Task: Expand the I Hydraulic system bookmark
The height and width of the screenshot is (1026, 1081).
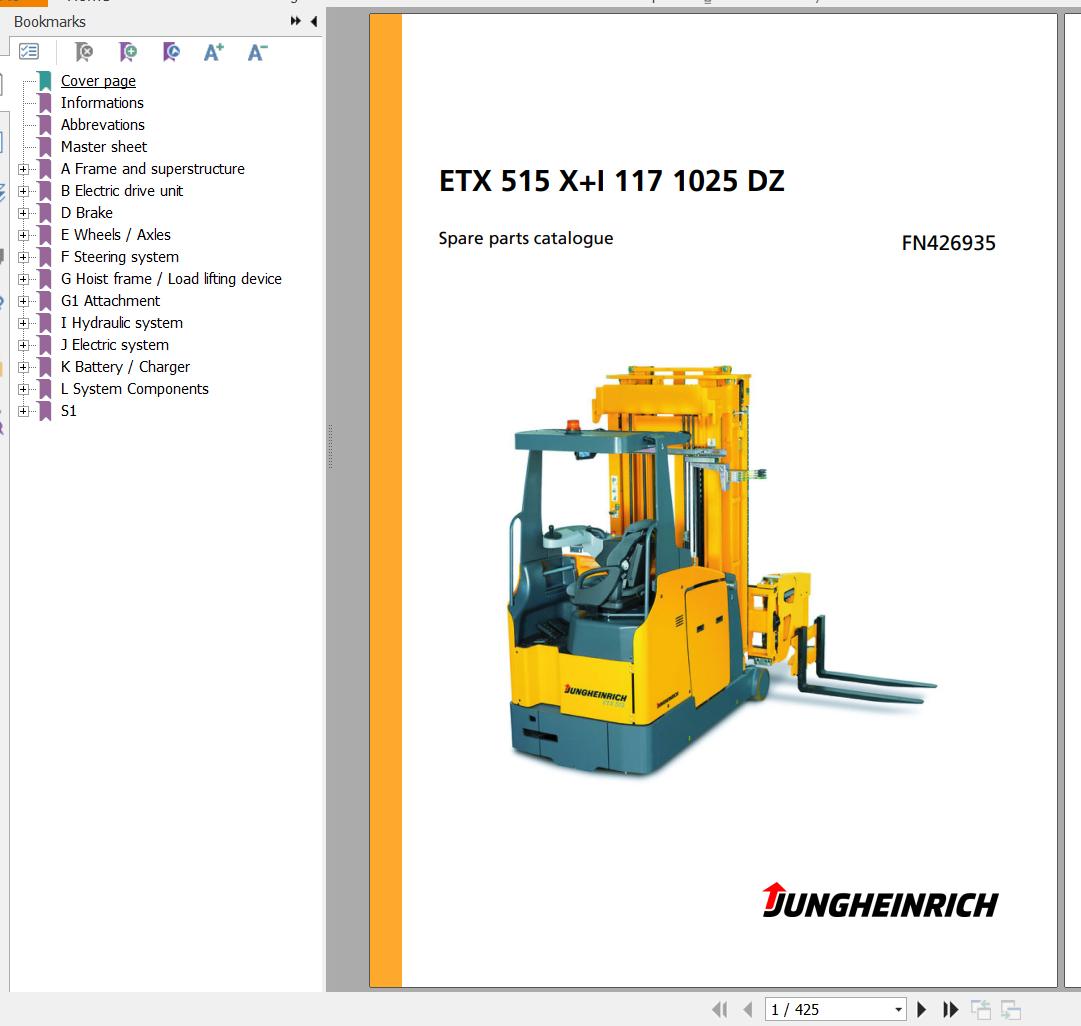Action: coord(23,323)
